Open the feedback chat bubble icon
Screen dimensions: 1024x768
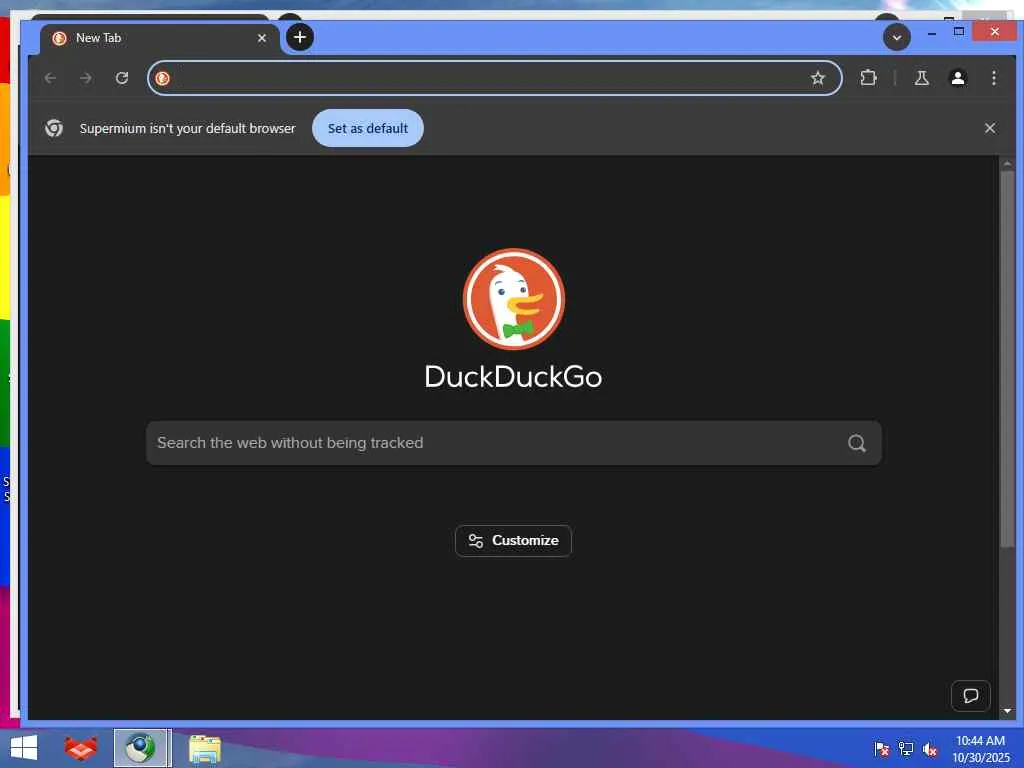coord(970,696)
